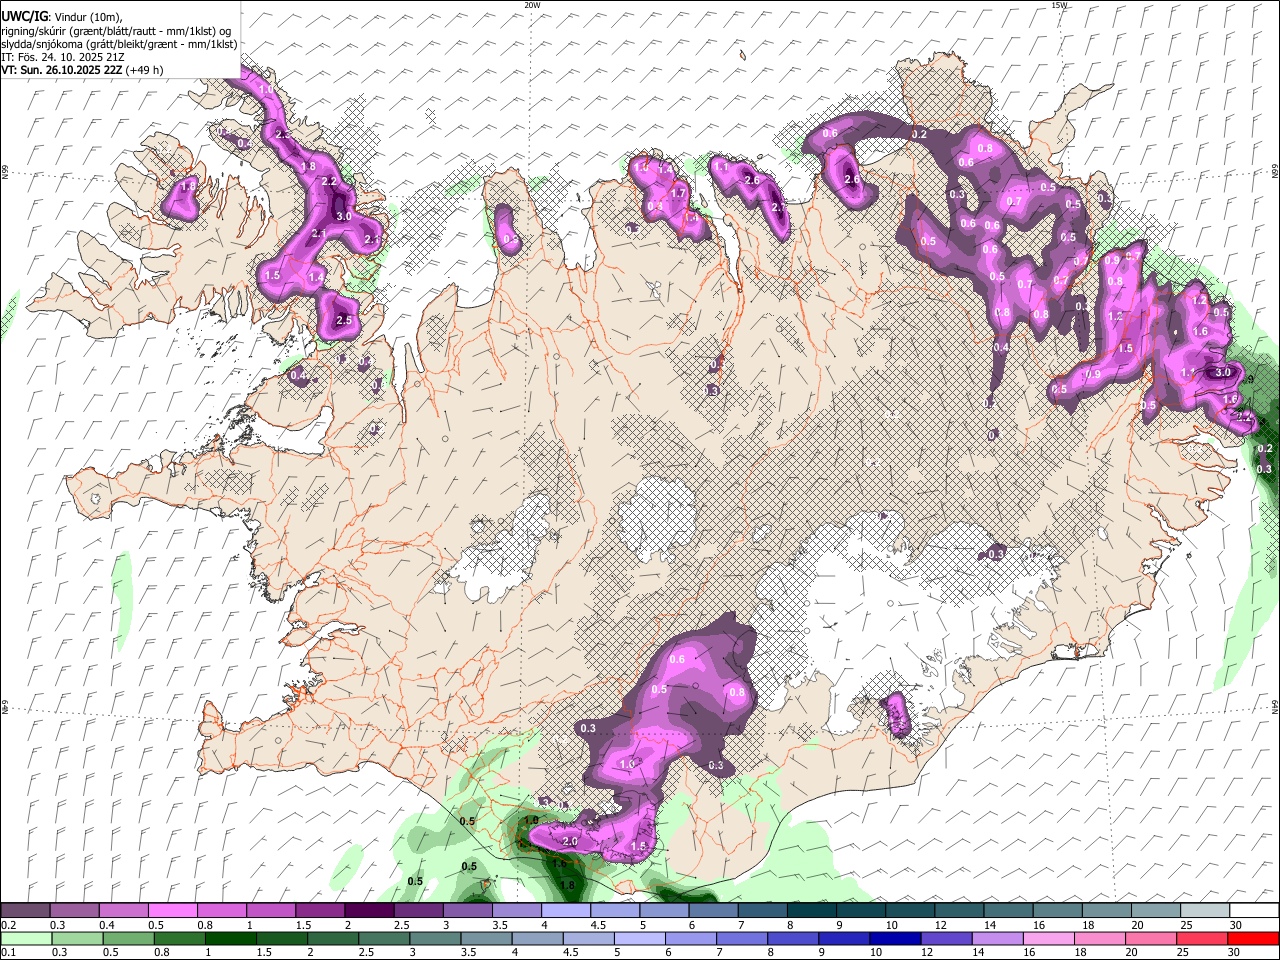Viewport: 1280px width, 960px height.
Task: Click the 2.0 value on the south coast snow band
Action: (x=570, y=842)
